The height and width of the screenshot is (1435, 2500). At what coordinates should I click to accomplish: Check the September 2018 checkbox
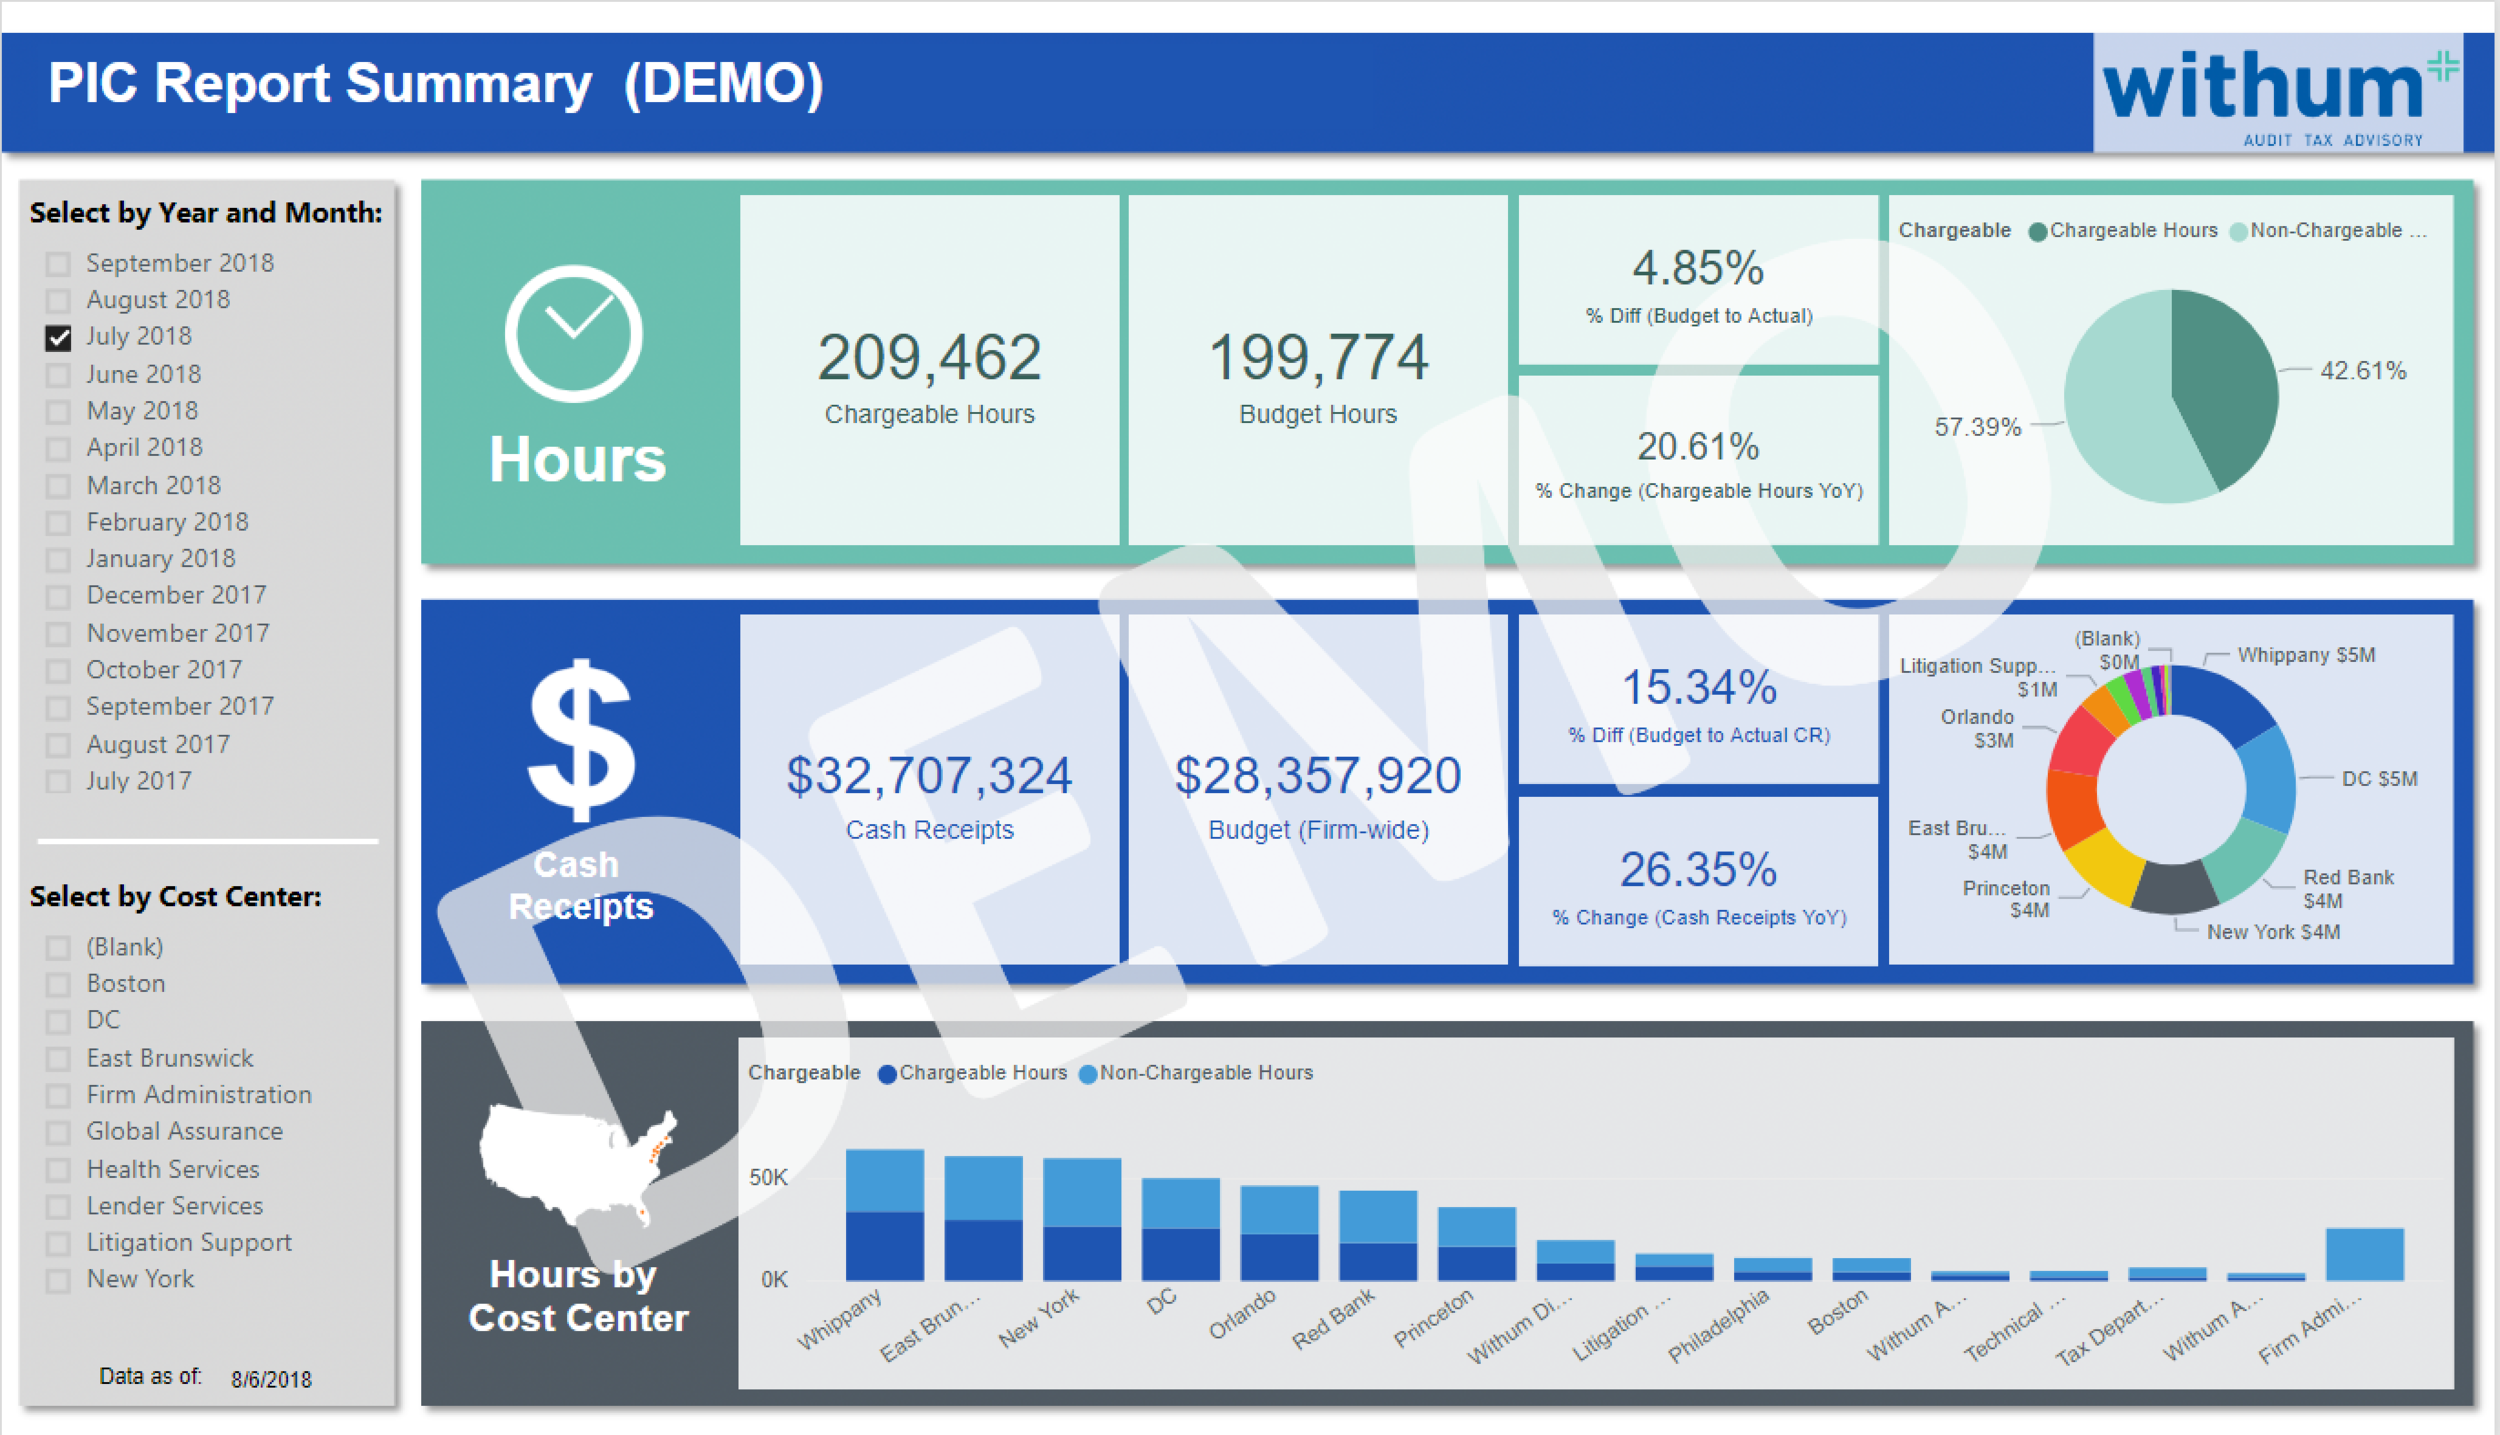coord(58,263)
